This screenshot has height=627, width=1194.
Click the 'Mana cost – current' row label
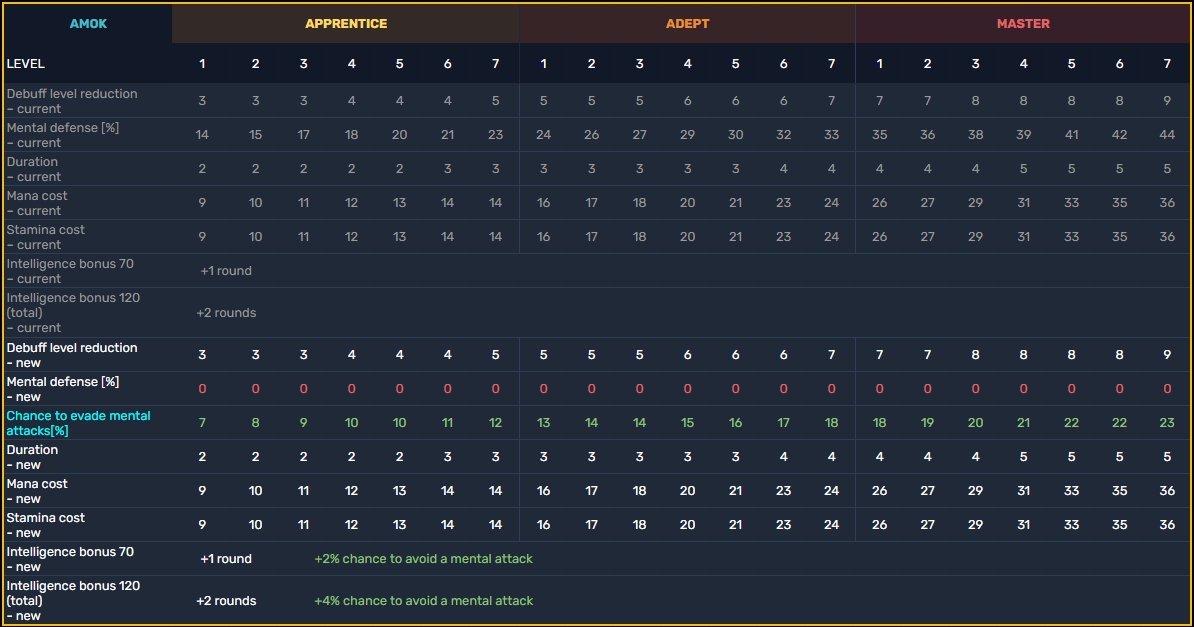coord(37,203)
